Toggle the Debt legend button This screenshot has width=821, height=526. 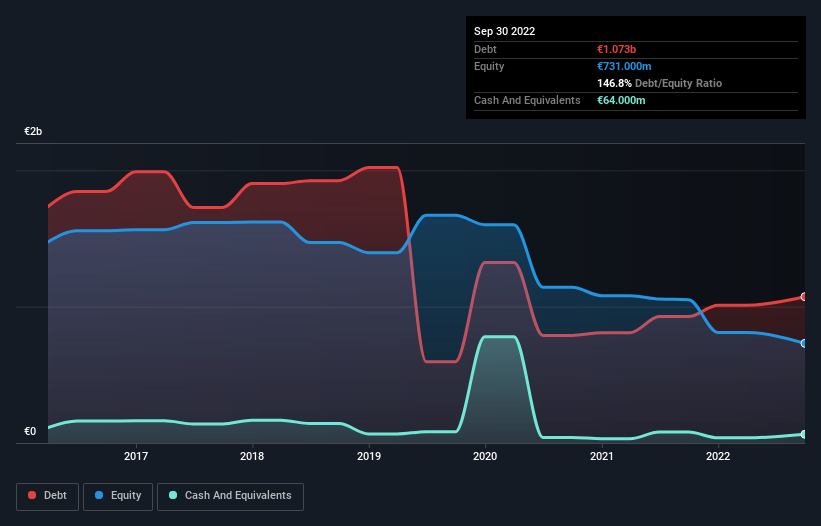pyautogui.click(x=48, y=496)
